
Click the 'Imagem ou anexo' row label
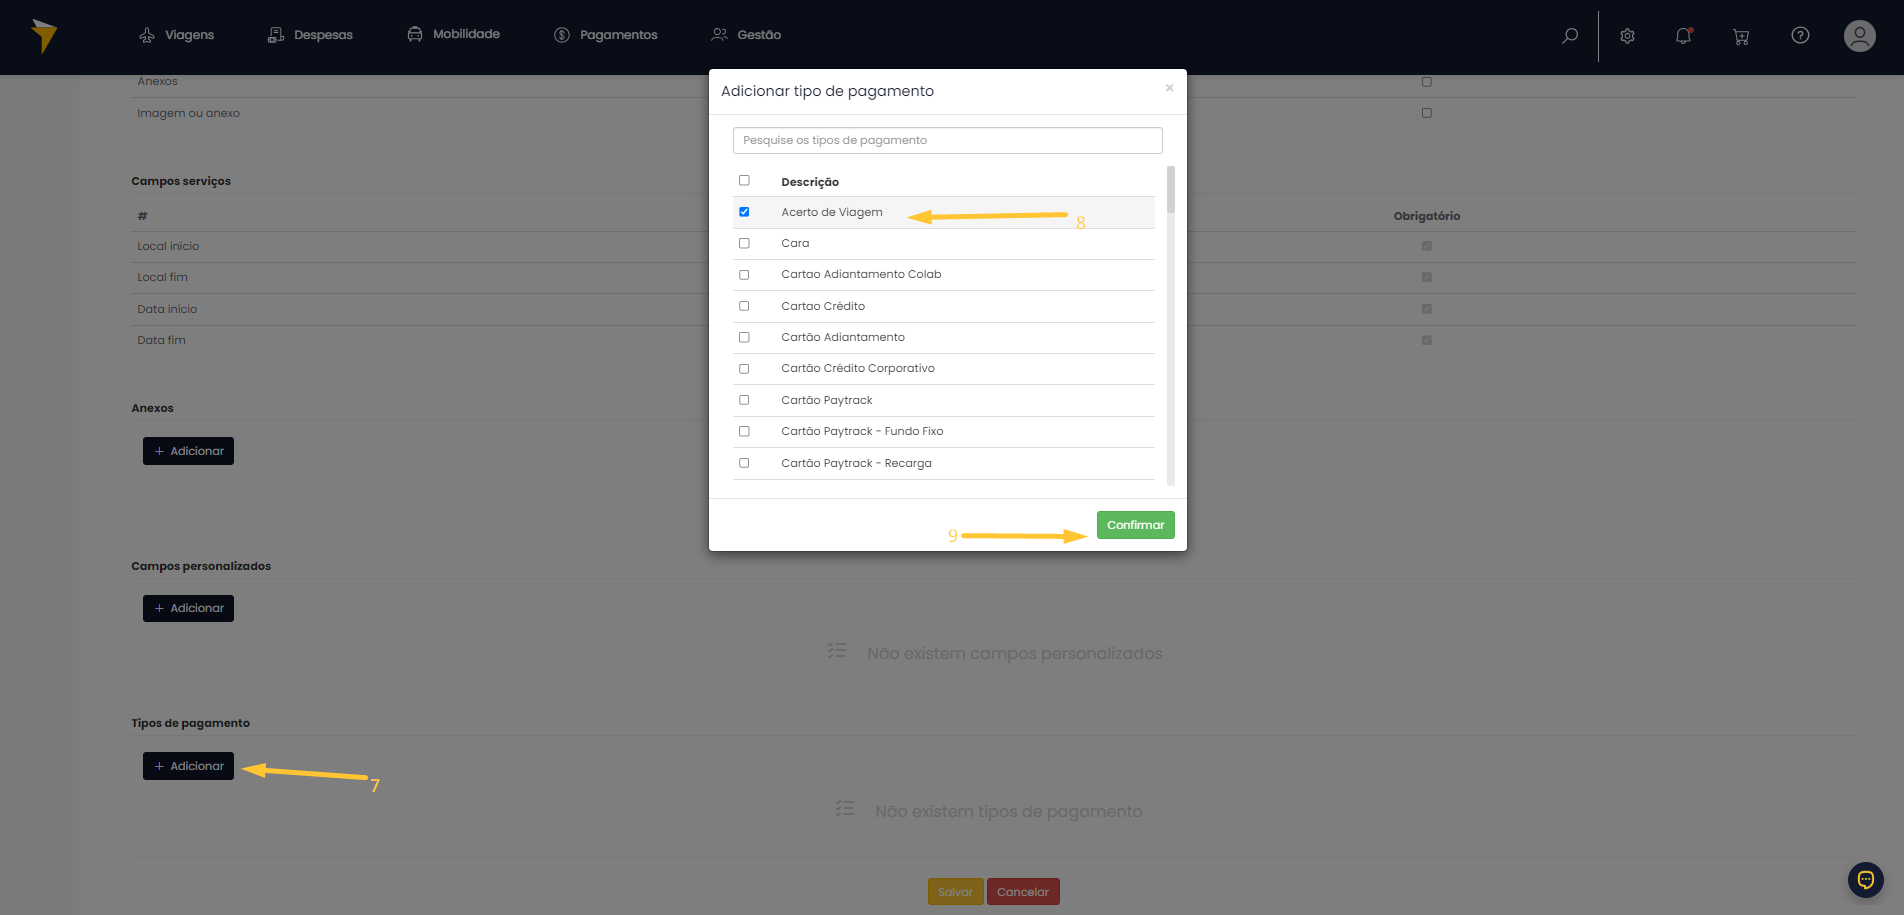tap(189, 113)
